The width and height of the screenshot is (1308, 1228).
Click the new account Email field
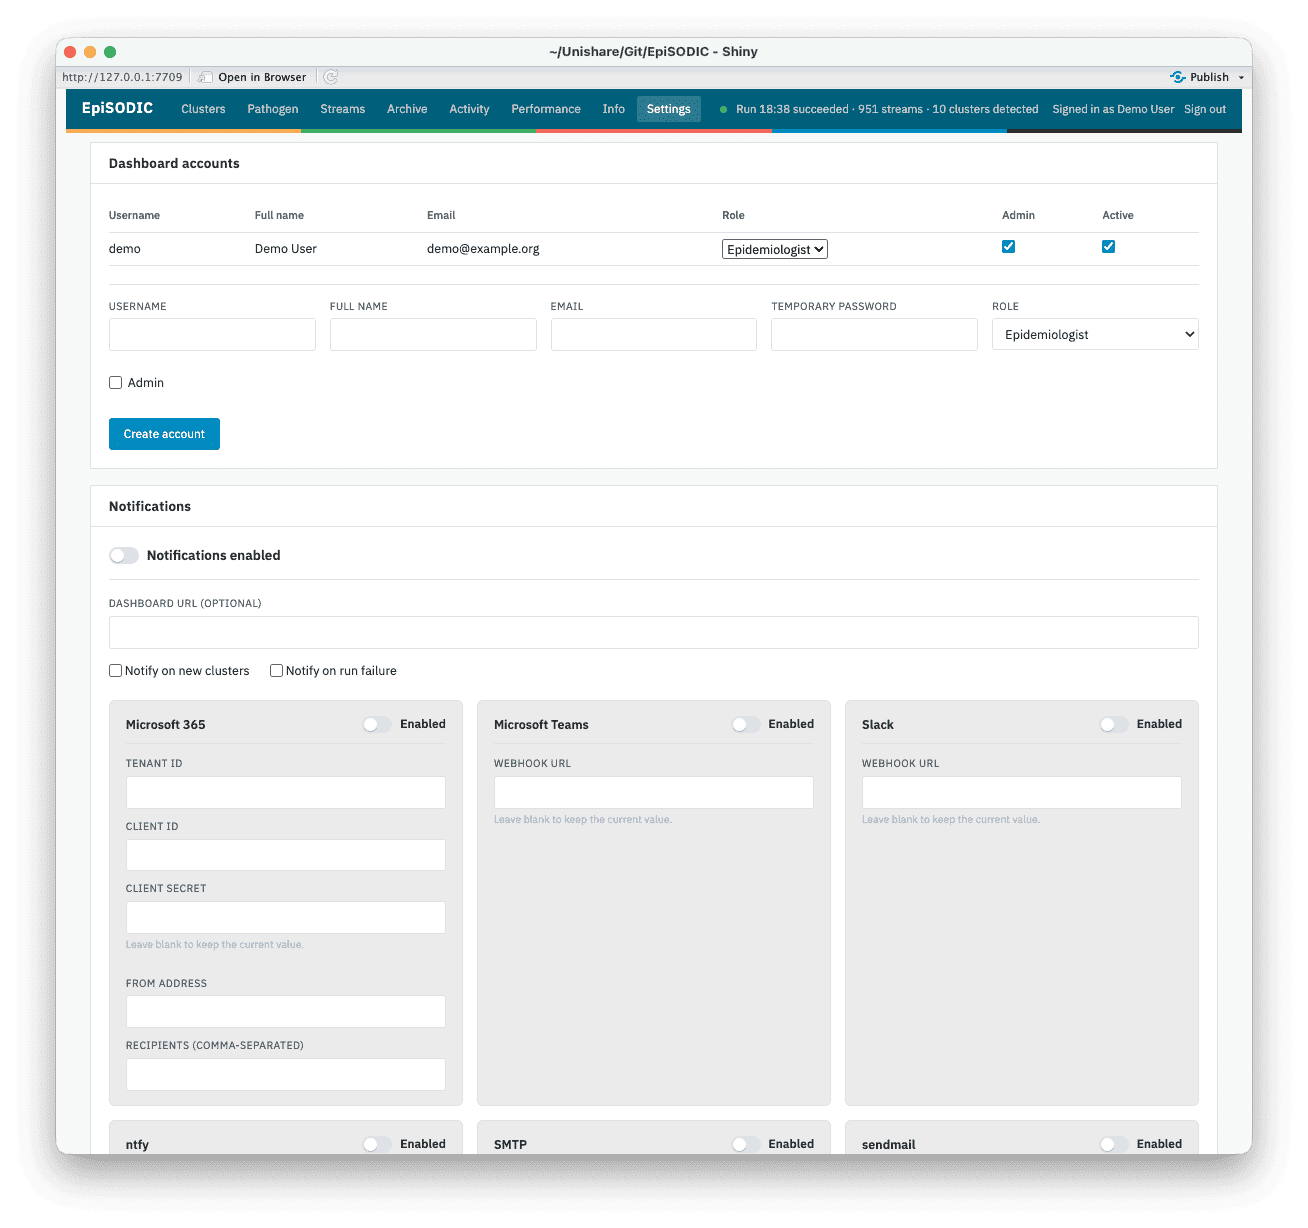[x=654, y=334]
